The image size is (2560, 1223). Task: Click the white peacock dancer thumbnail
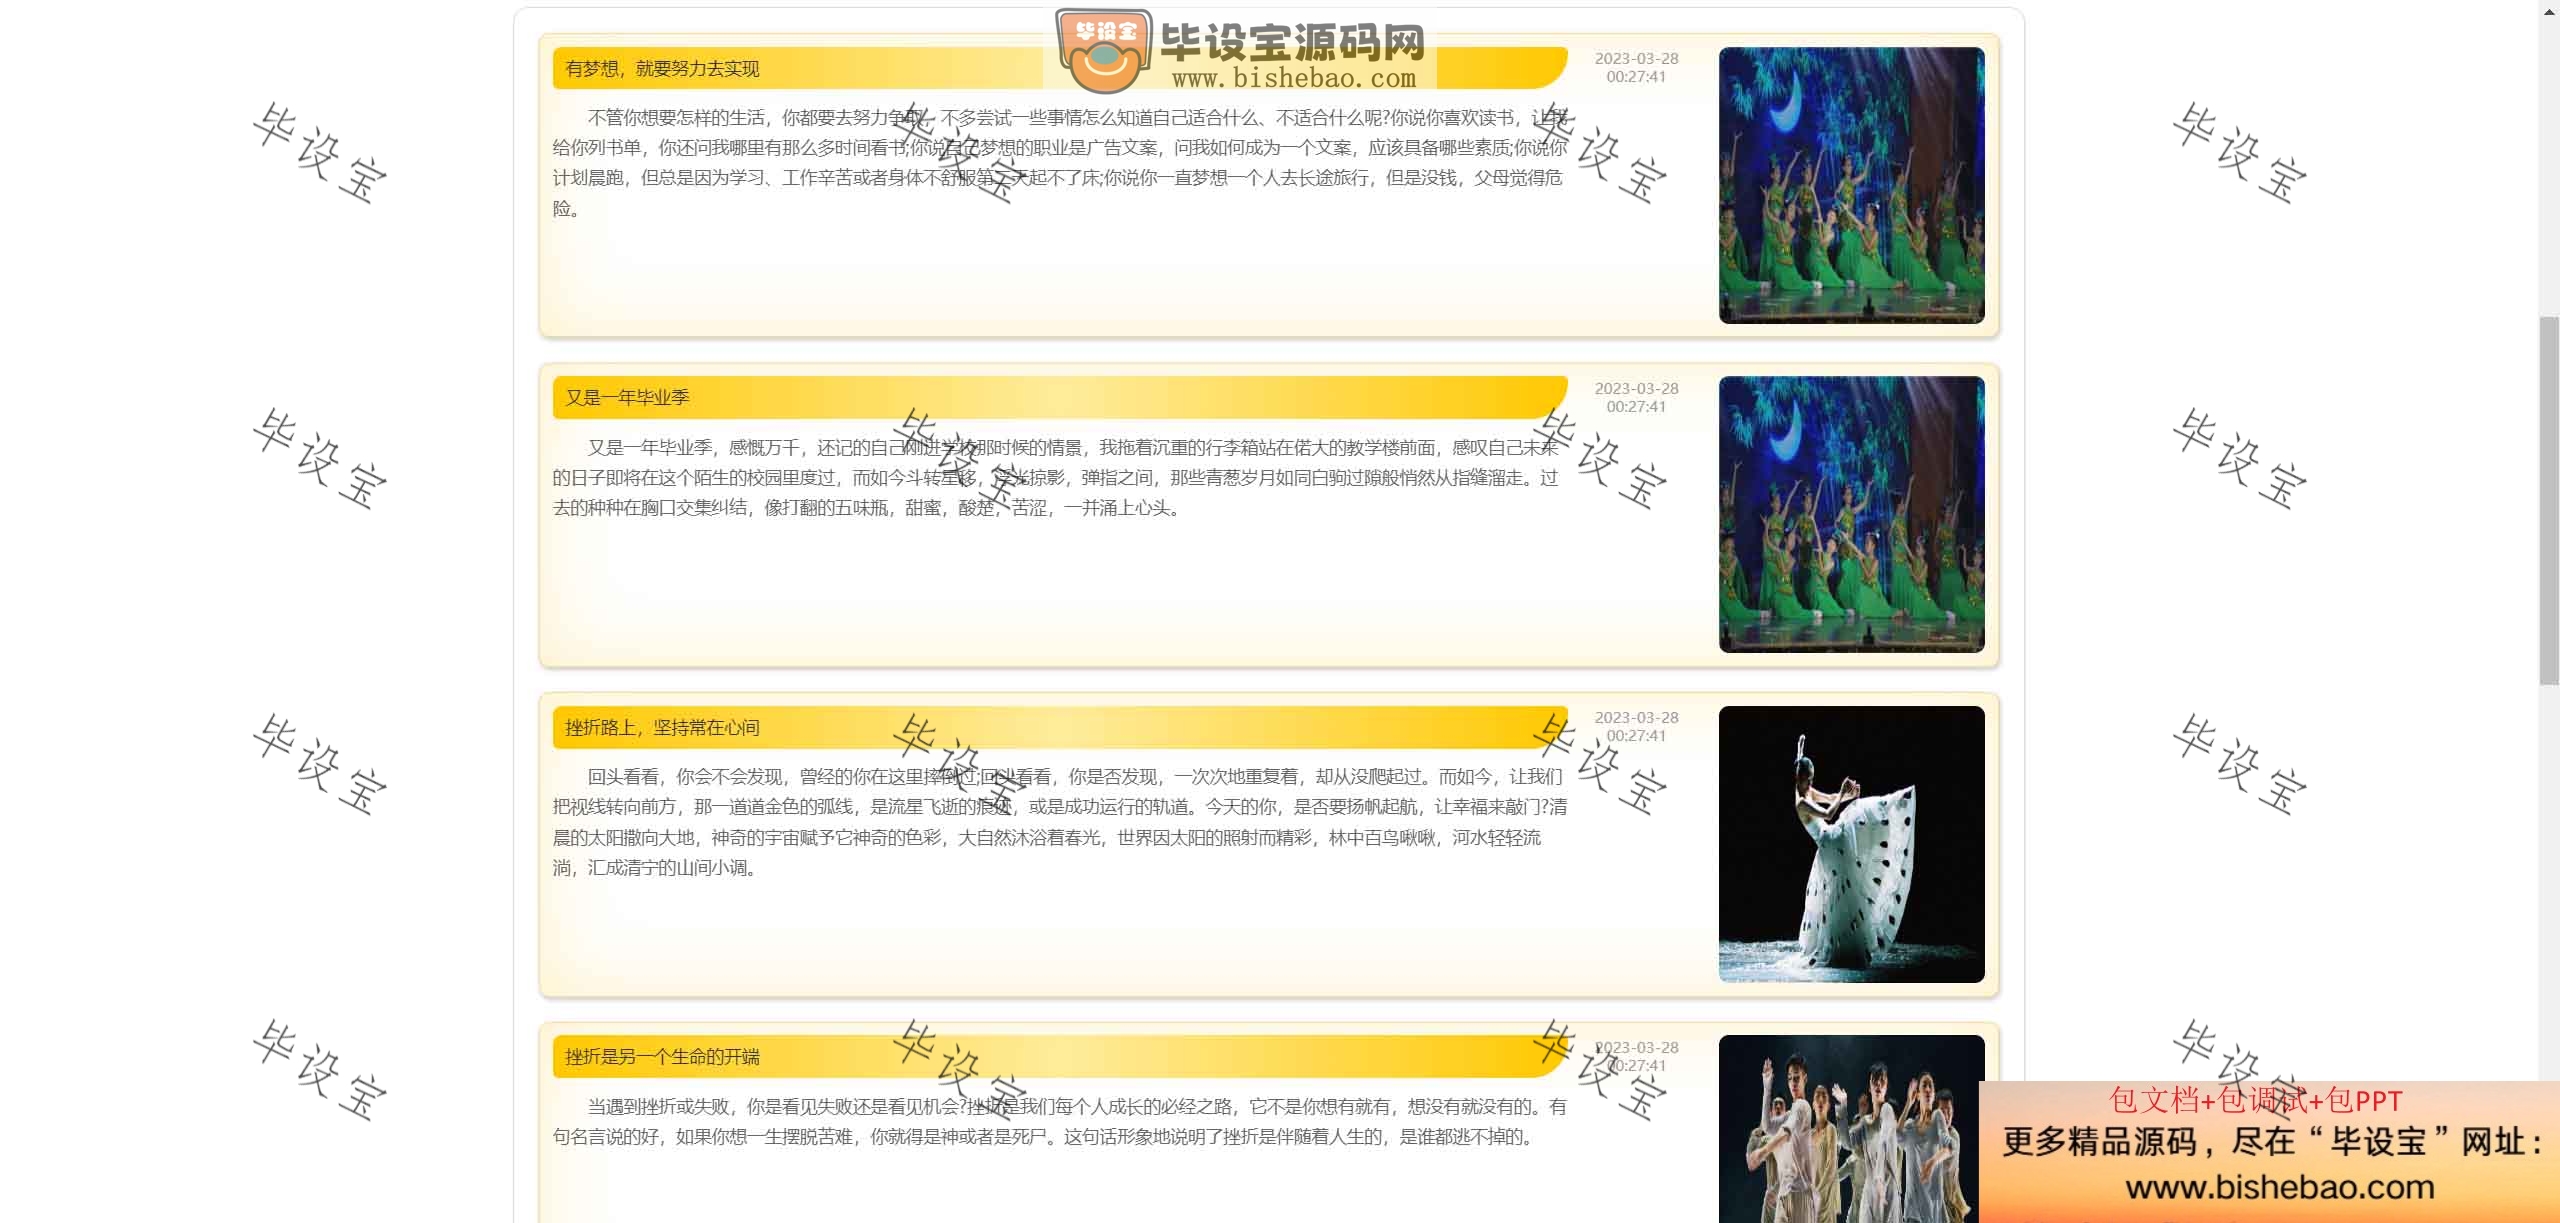1851,844
